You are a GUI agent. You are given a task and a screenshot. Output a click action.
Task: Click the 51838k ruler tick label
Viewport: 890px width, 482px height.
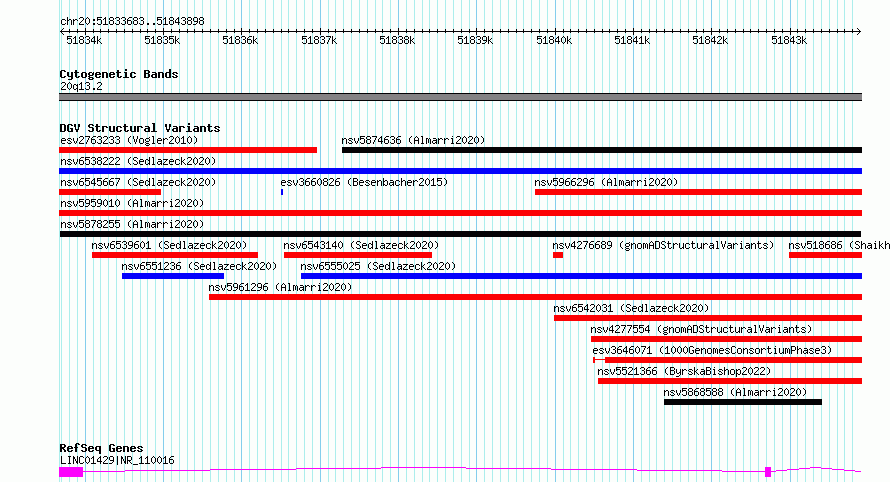click(x=397, y=41)
